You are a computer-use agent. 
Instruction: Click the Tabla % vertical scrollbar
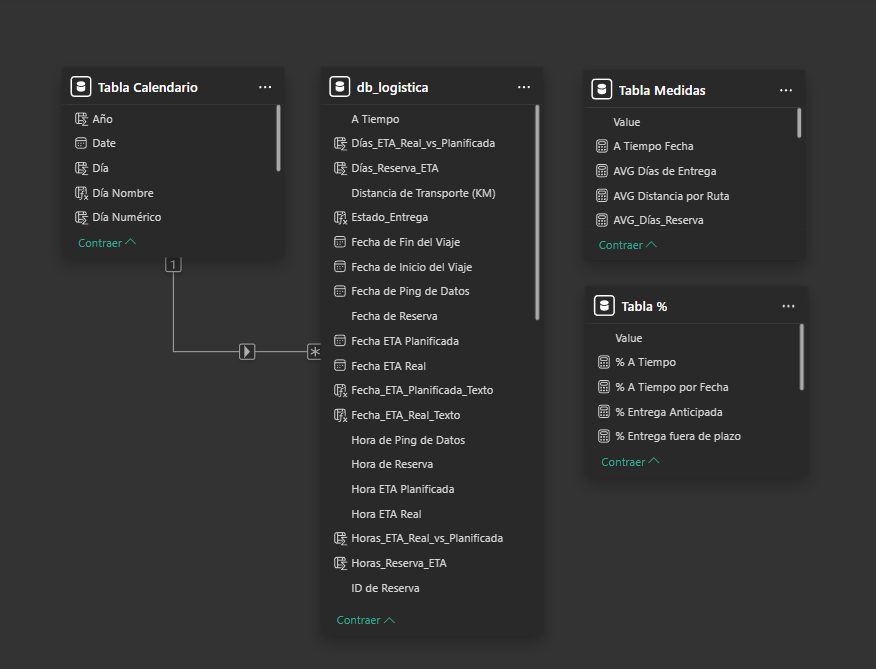pyautogui.click(x=802, y=357)
